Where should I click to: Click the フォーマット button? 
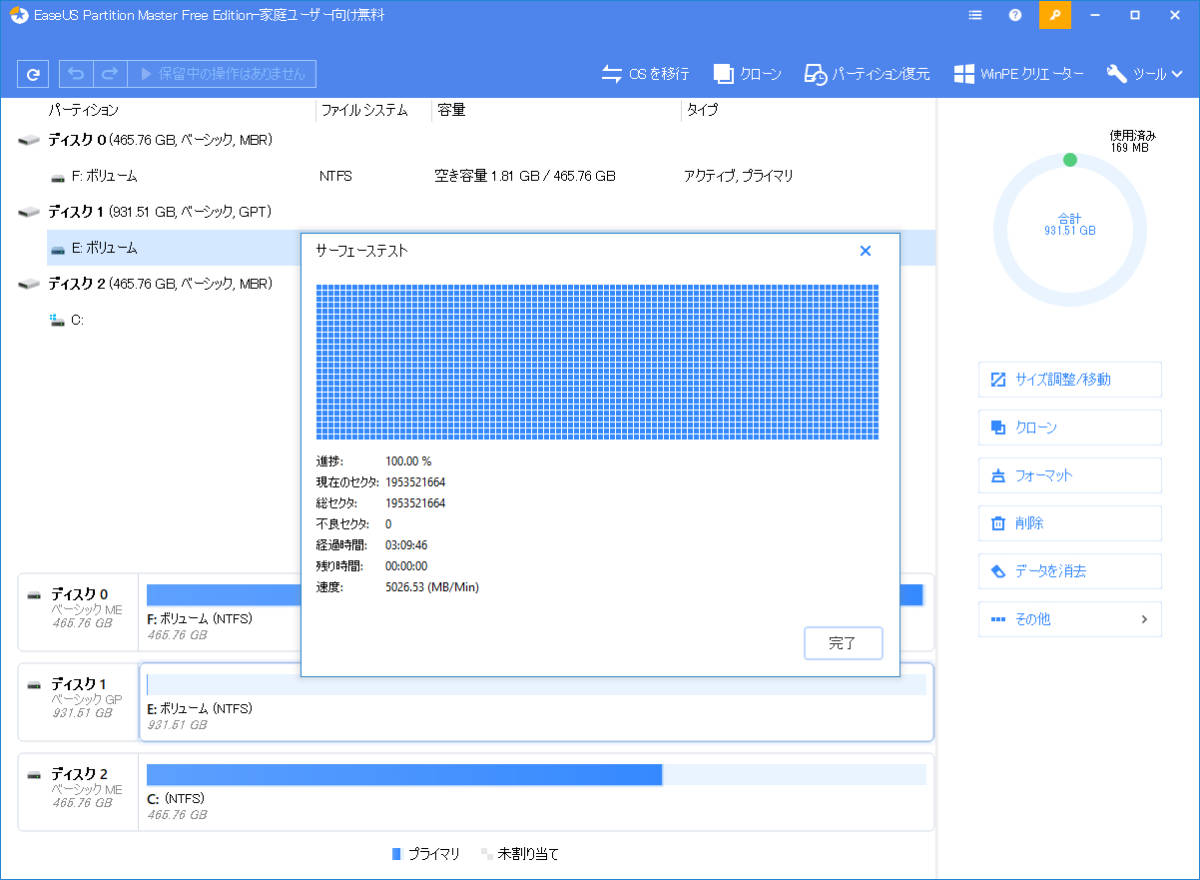(x=1069, y=475)
